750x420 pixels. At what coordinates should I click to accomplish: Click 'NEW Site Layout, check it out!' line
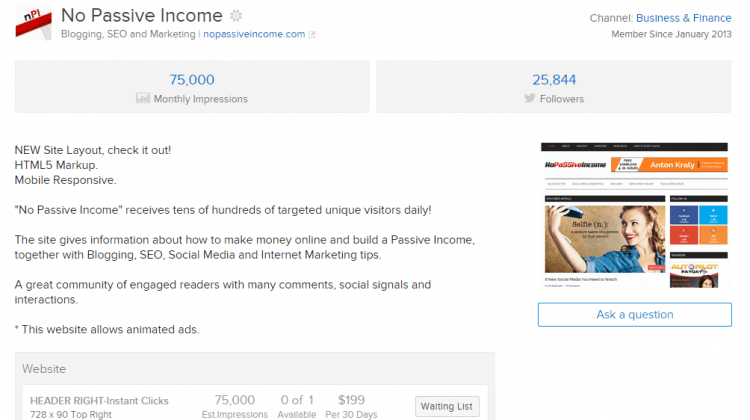point(93,150)
